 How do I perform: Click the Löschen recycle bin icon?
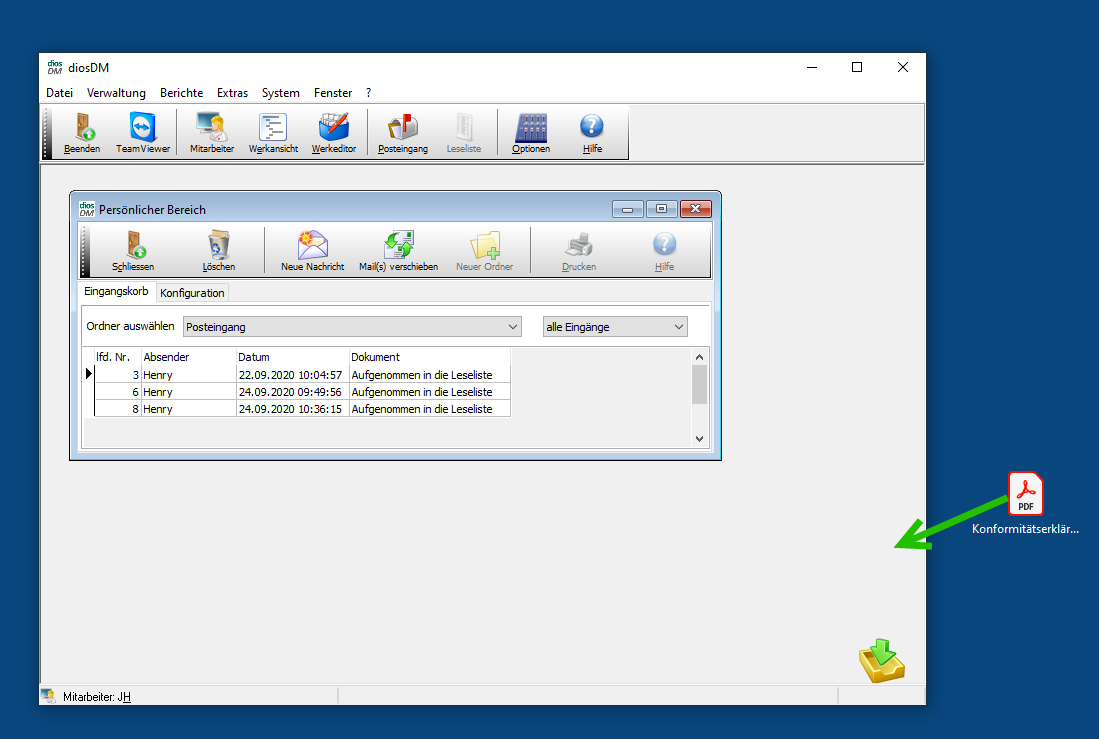tap(218, 251)
